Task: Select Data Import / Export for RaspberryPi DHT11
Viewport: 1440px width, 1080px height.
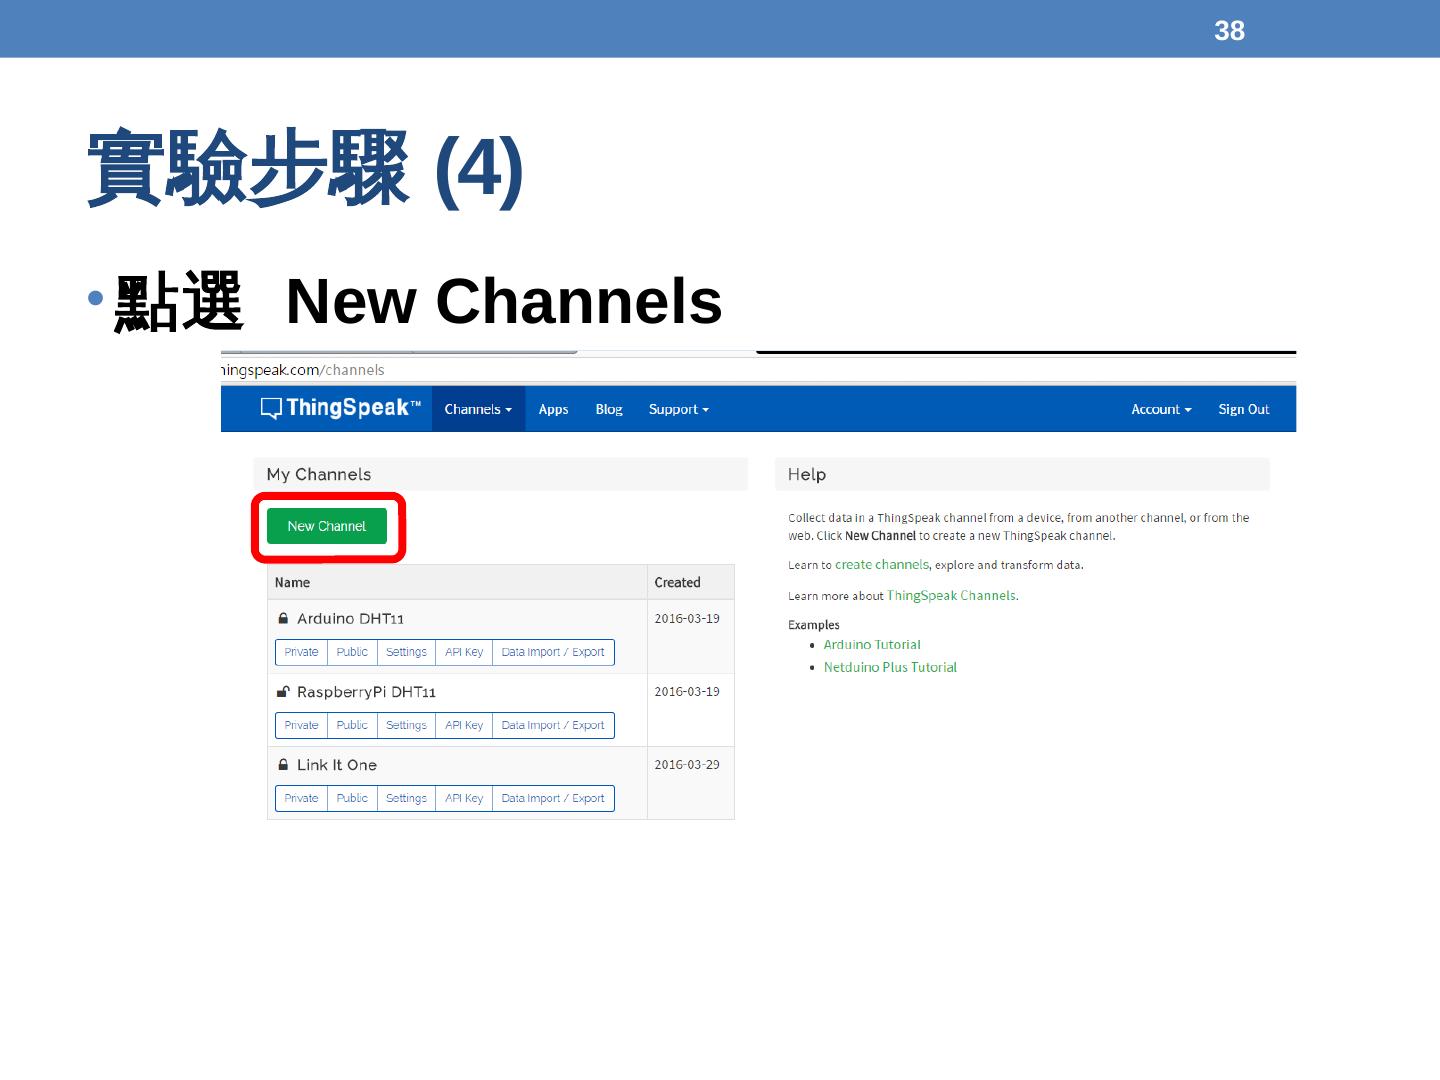Action: point(553,725)
